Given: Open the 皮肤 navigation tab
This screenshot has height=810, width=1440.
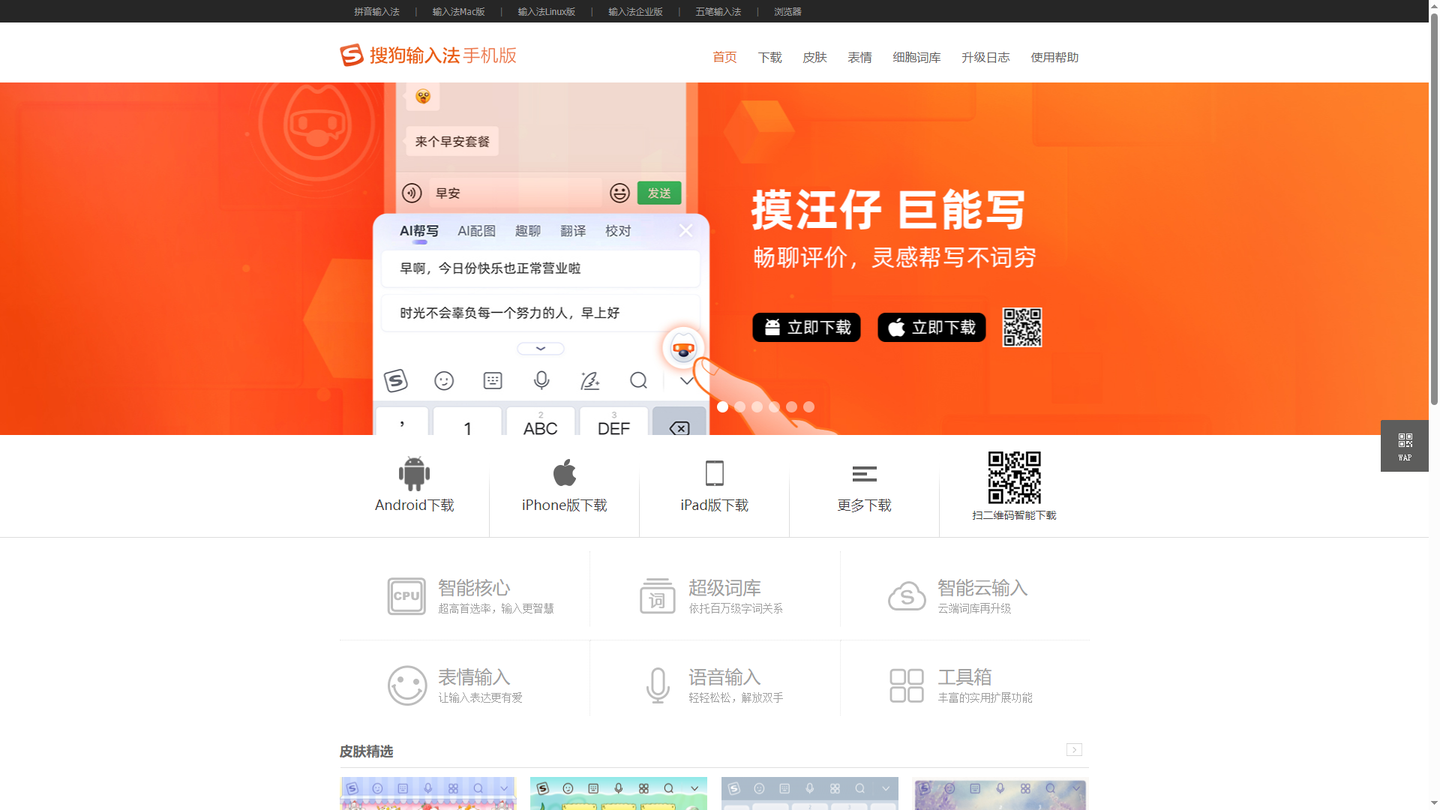Looking at the screenshot, I should coord(815,57).
